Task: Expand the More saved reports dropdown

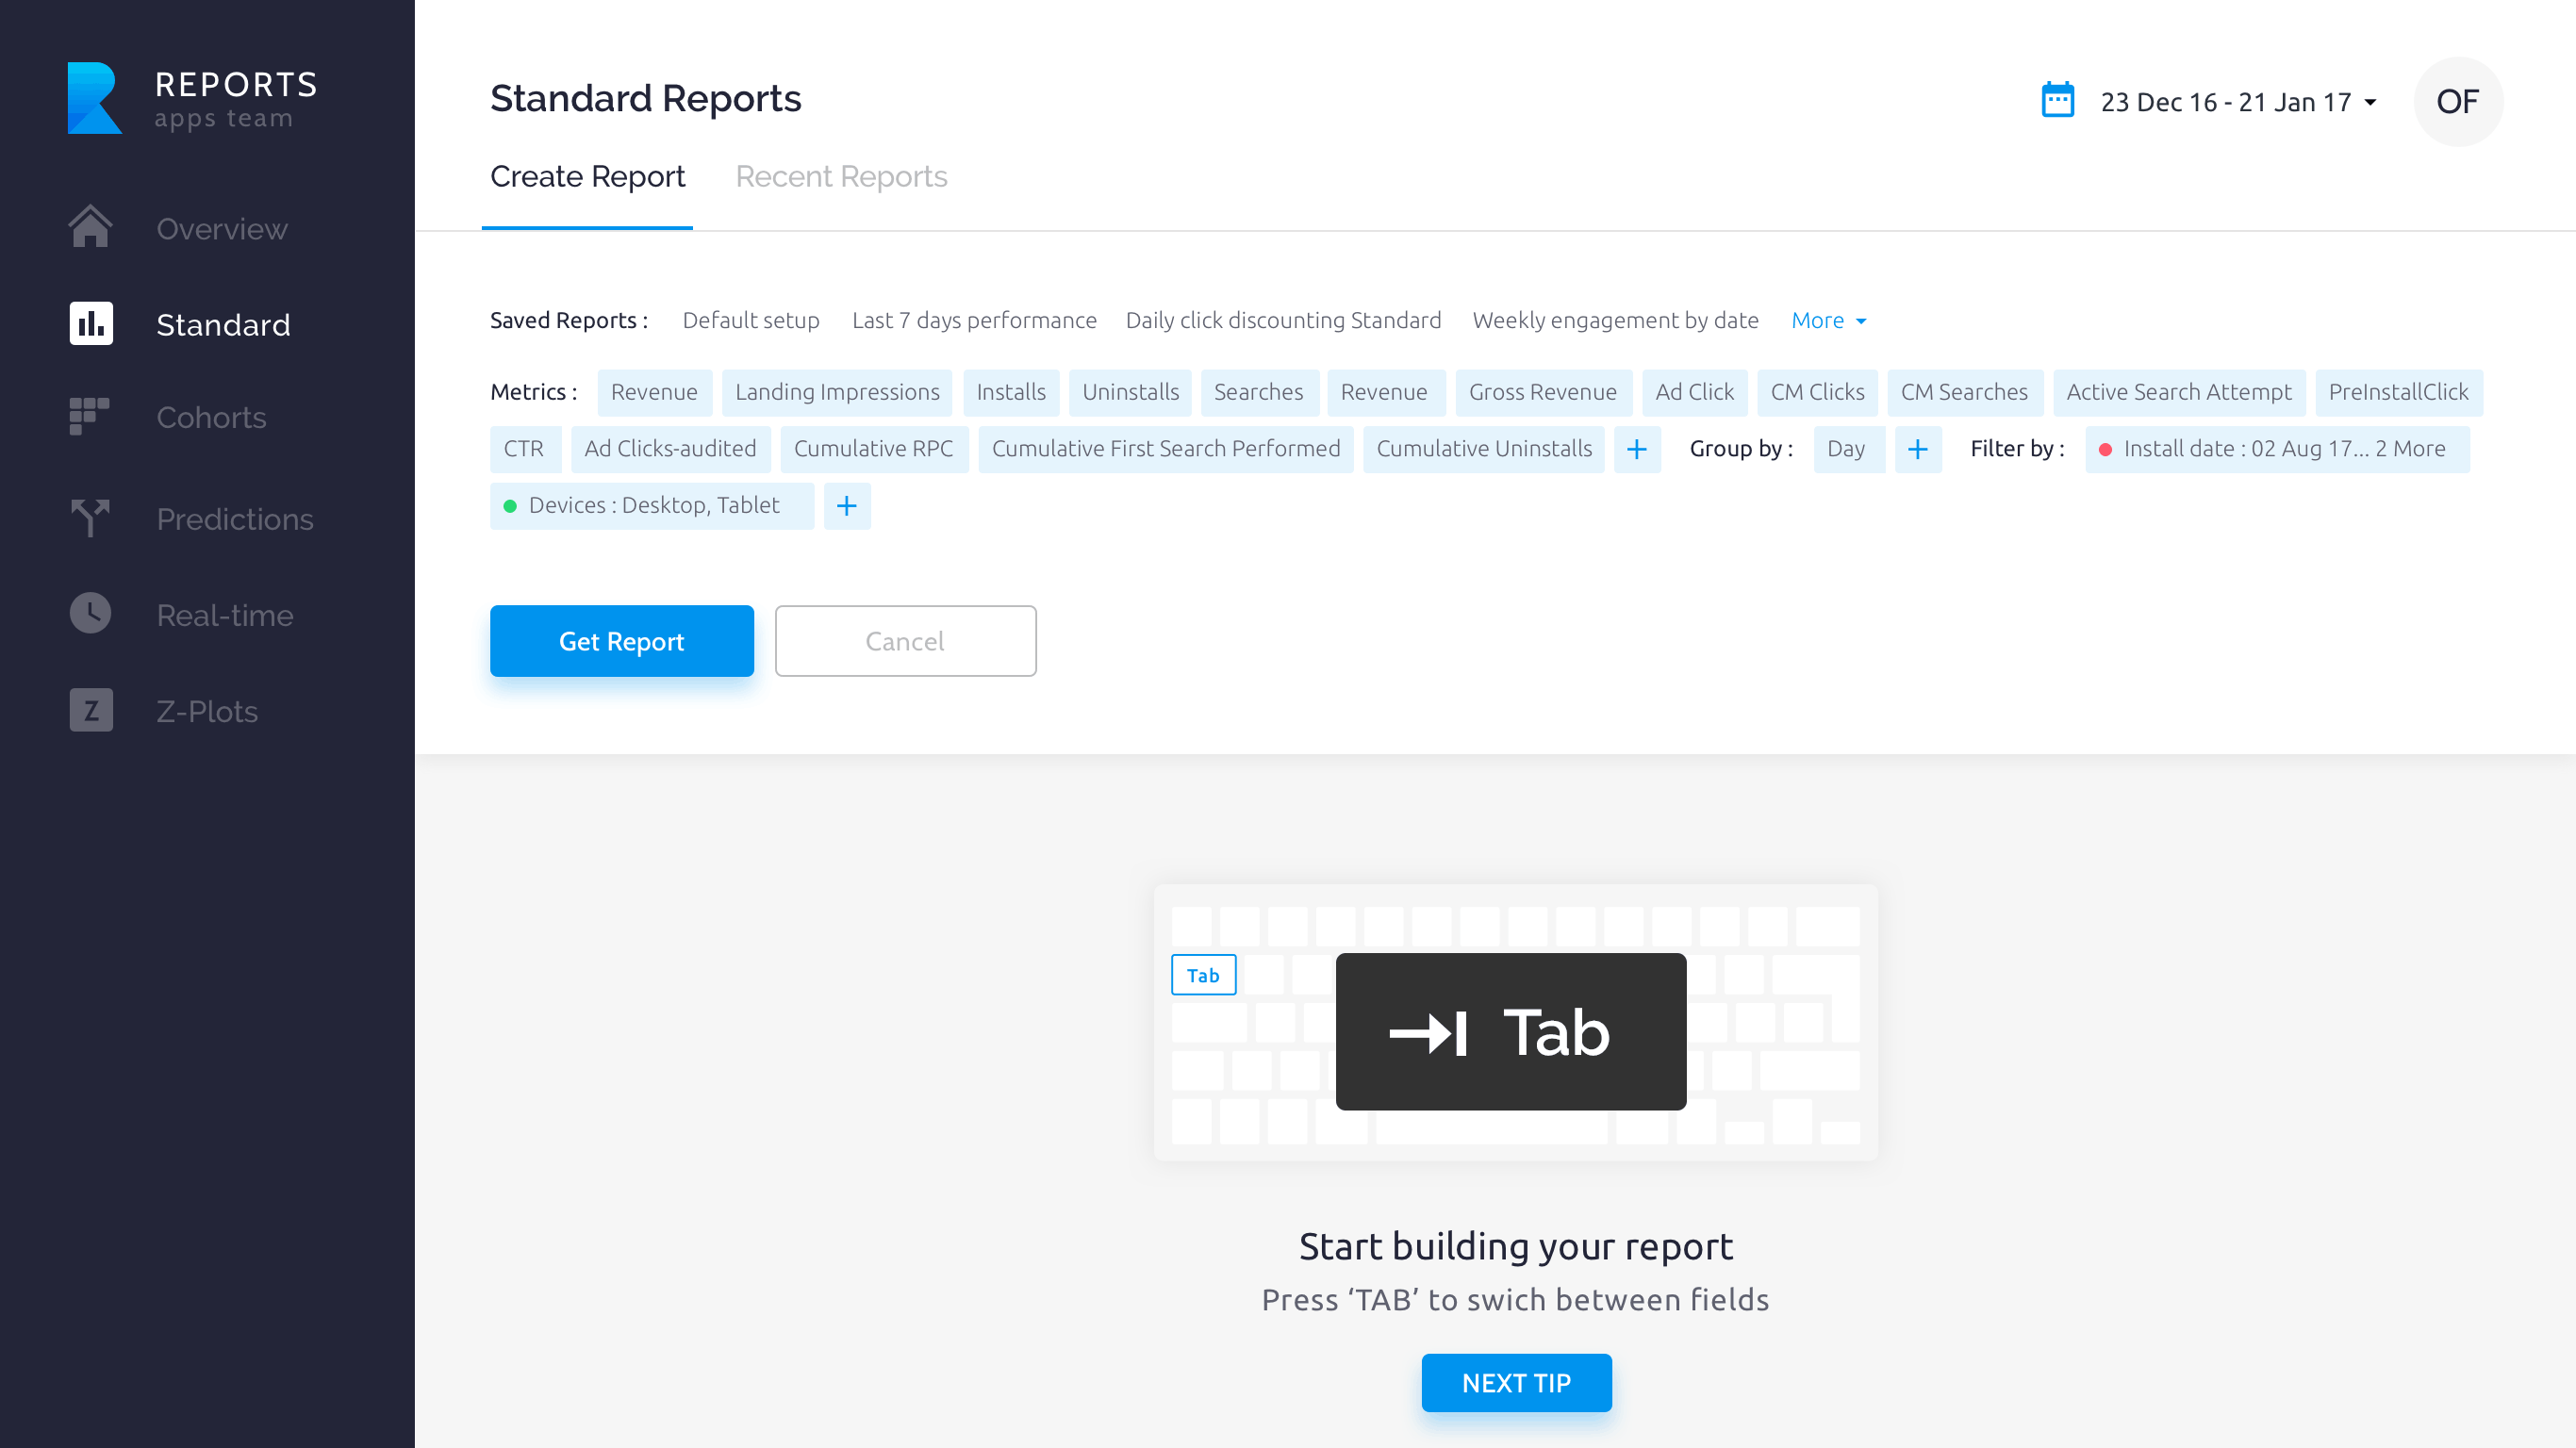Action: (x=1828, y=320)
